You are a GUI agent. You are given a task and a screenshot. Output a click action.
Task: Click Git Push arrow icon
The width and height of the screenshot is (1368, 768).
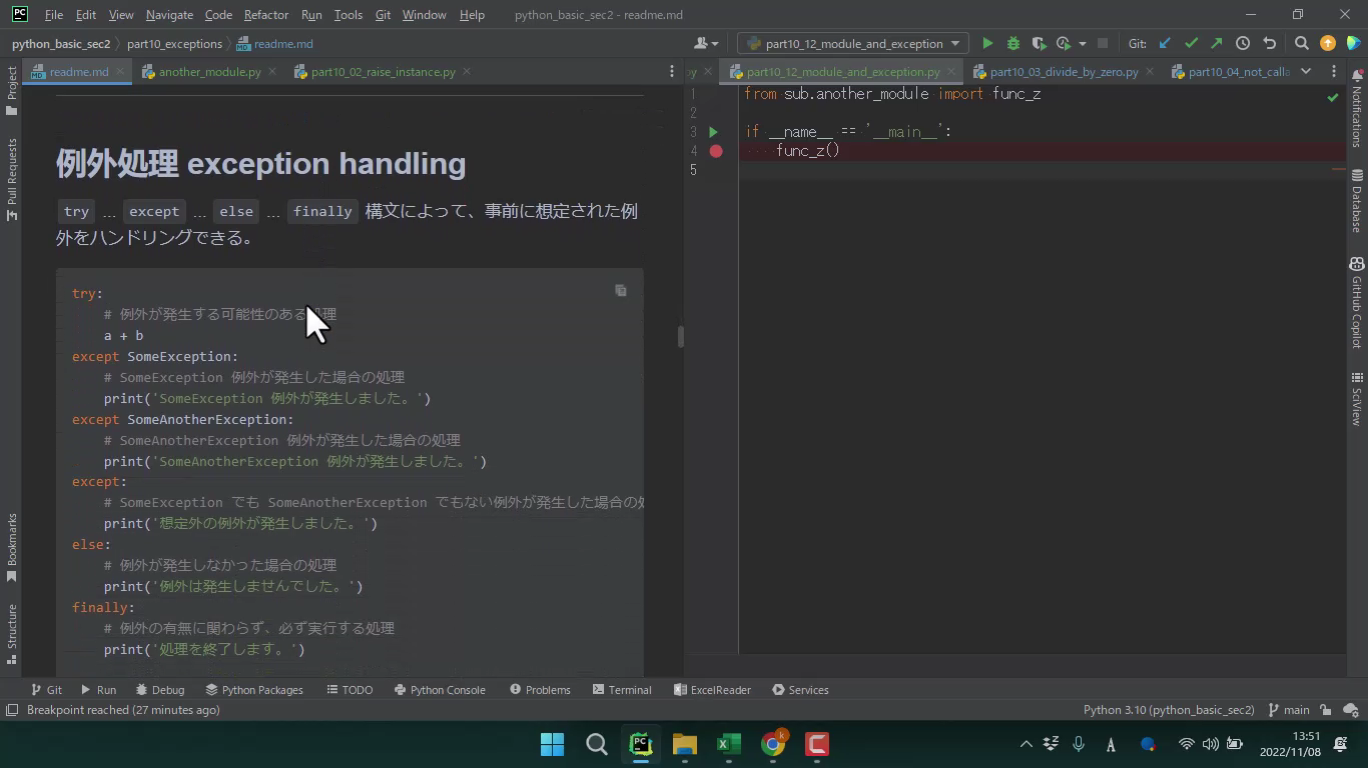(1216, 43)
